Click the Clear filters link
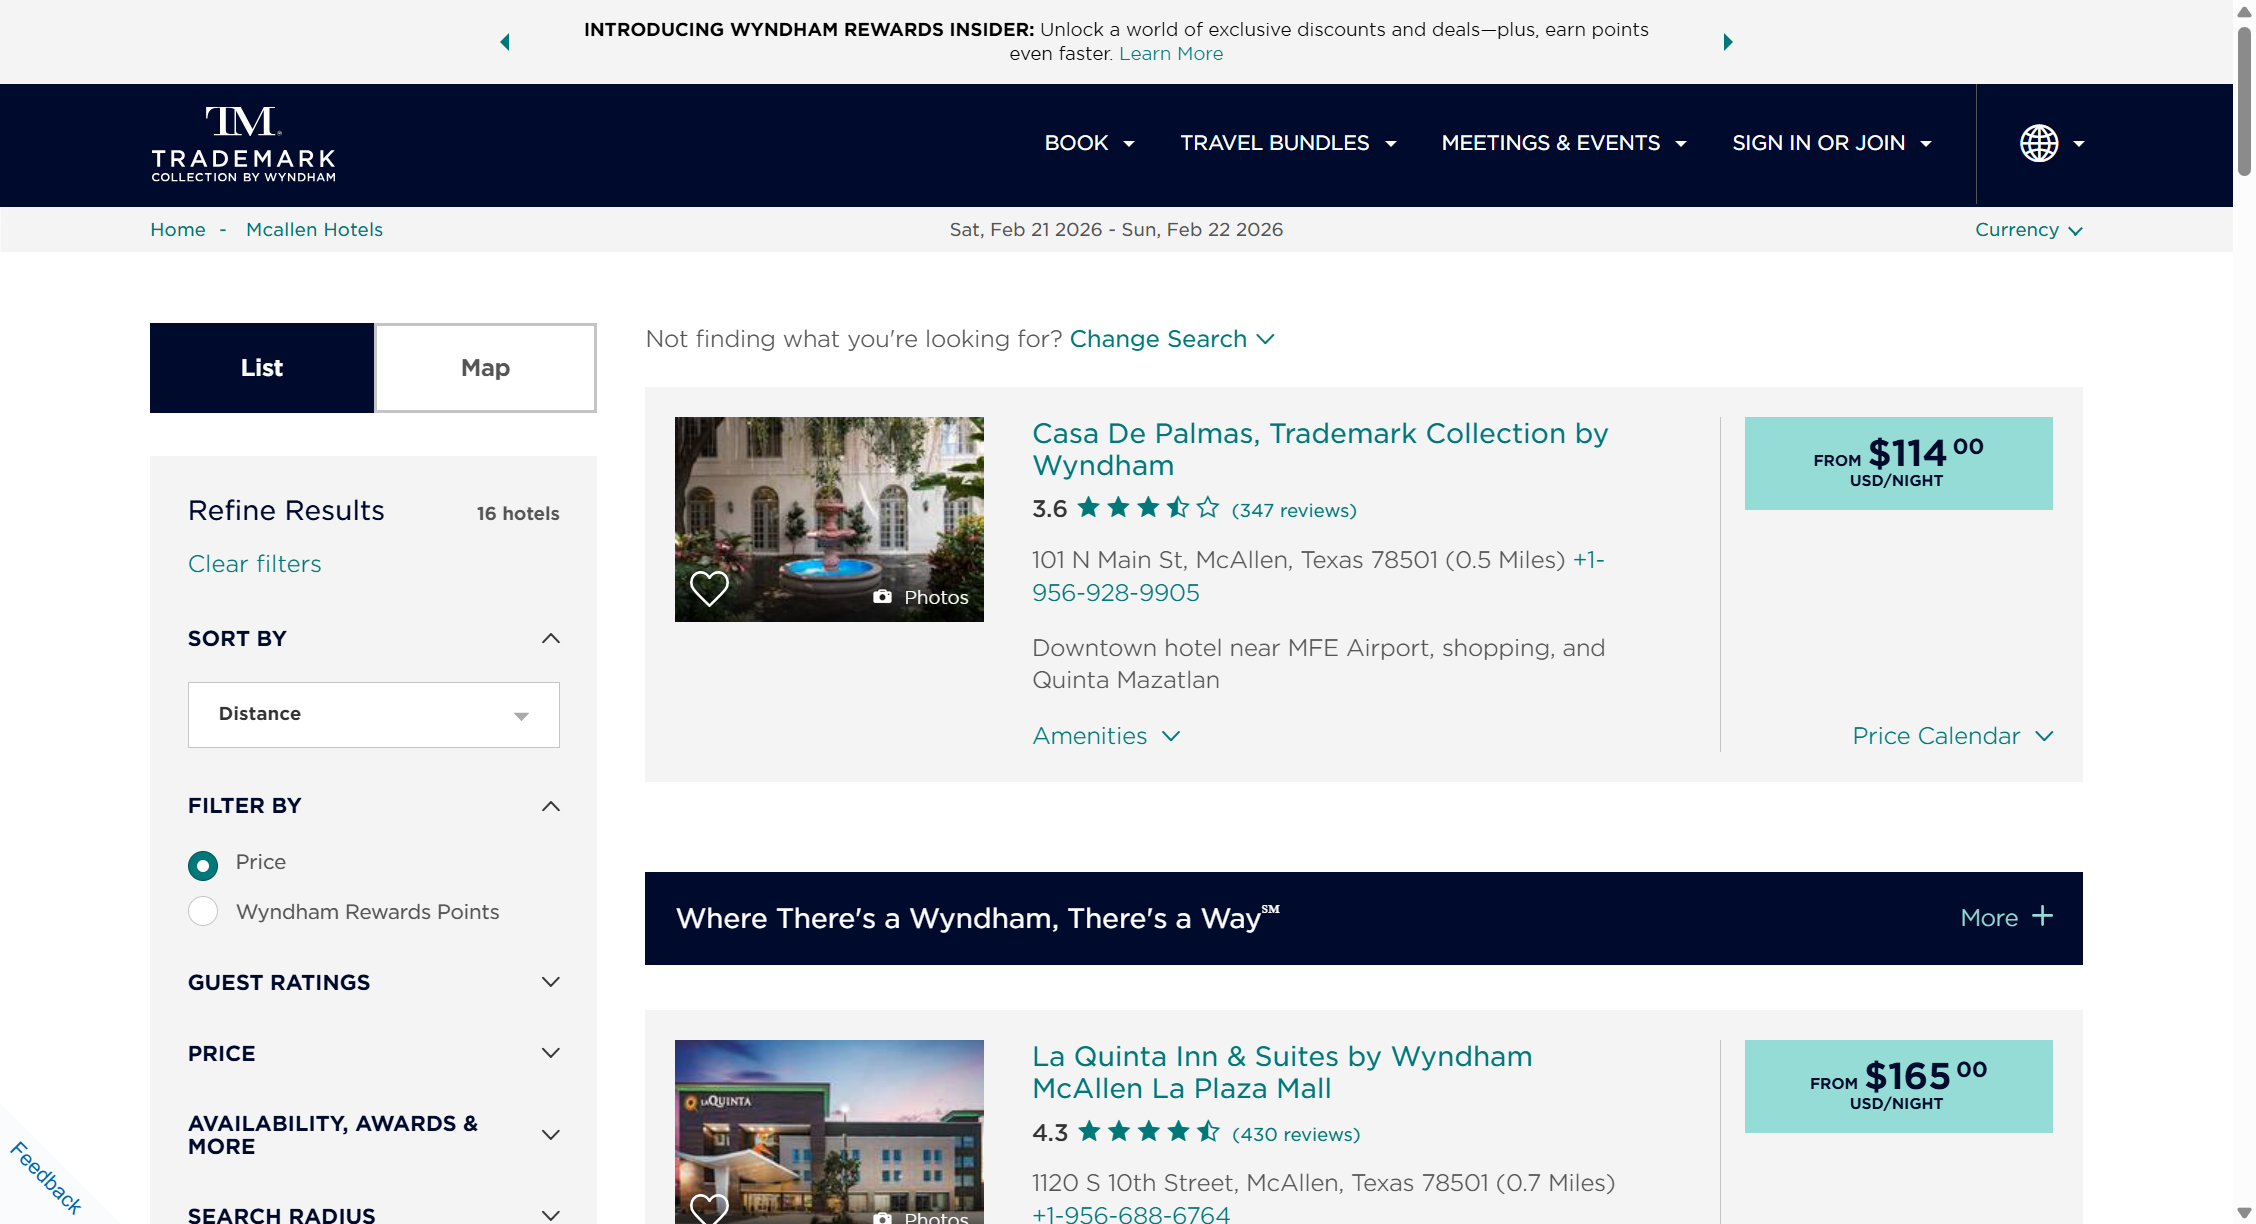Image resolution: width=2256 pixels, height=1224 pixels. 255,564
